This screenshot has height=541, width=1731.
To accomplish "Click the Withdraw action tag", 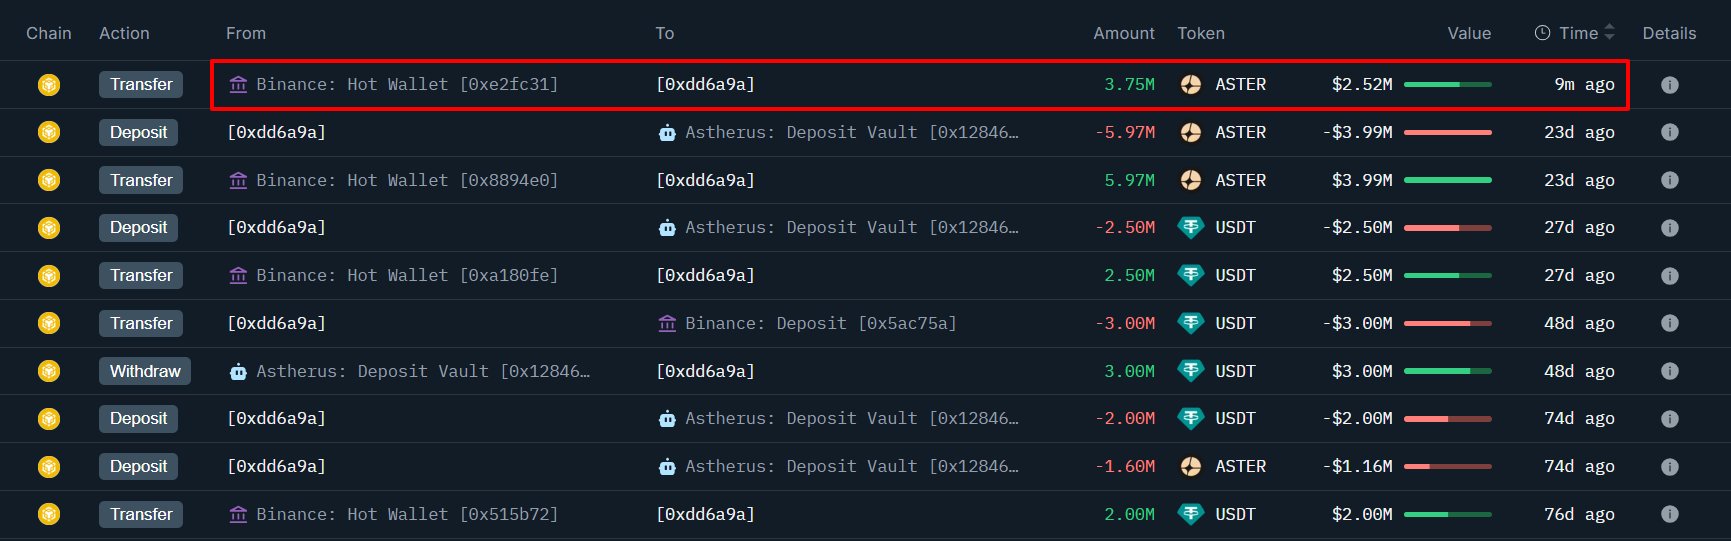I will (145, 372).
